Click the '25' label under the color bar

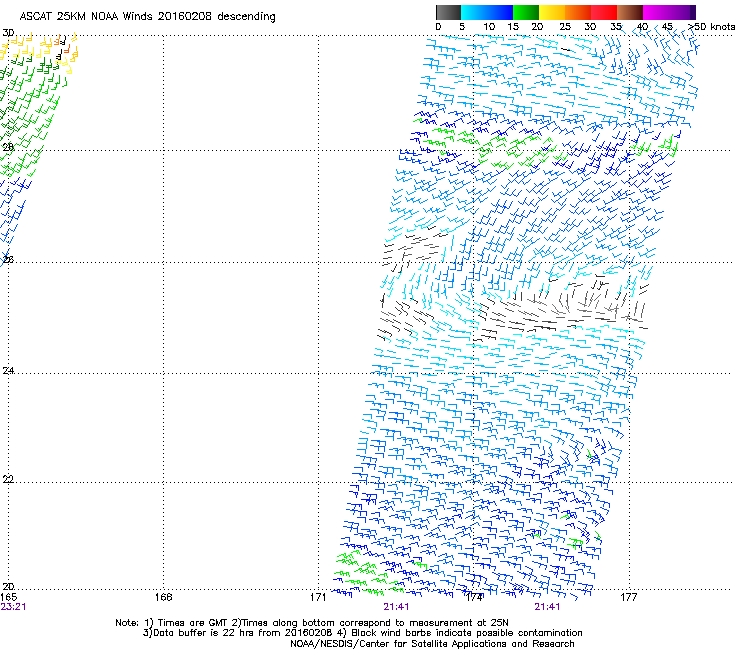(565, 27)
